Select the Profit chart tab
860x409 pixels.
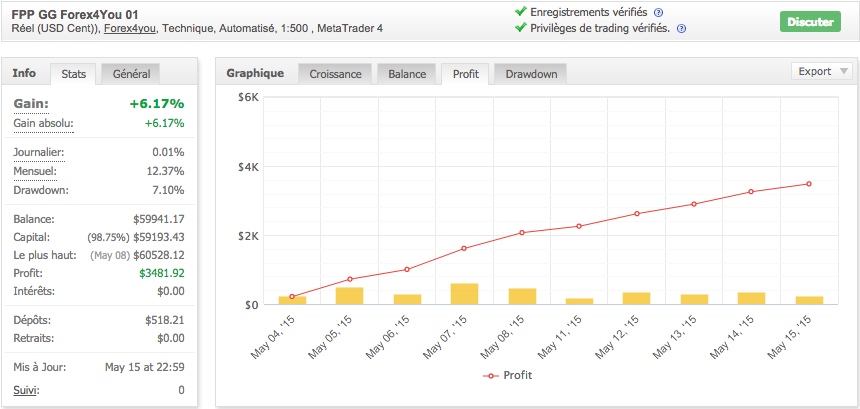pyautogui.click(x=465, y=74)
